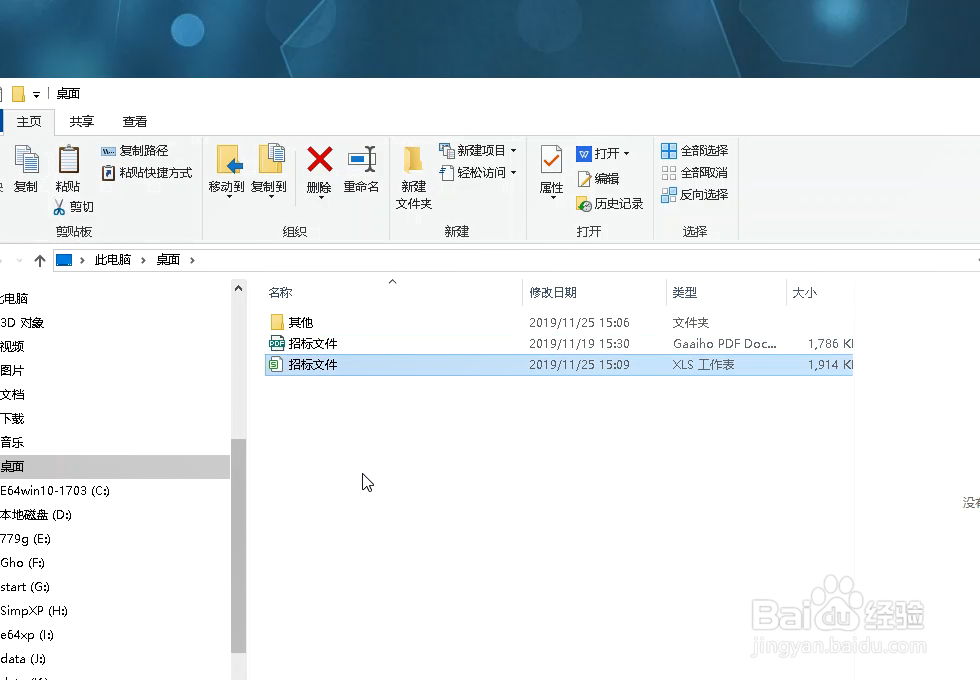
Task: Click 桌面 in the address bar
Action: pyautogui.click(x=168, y=260)
